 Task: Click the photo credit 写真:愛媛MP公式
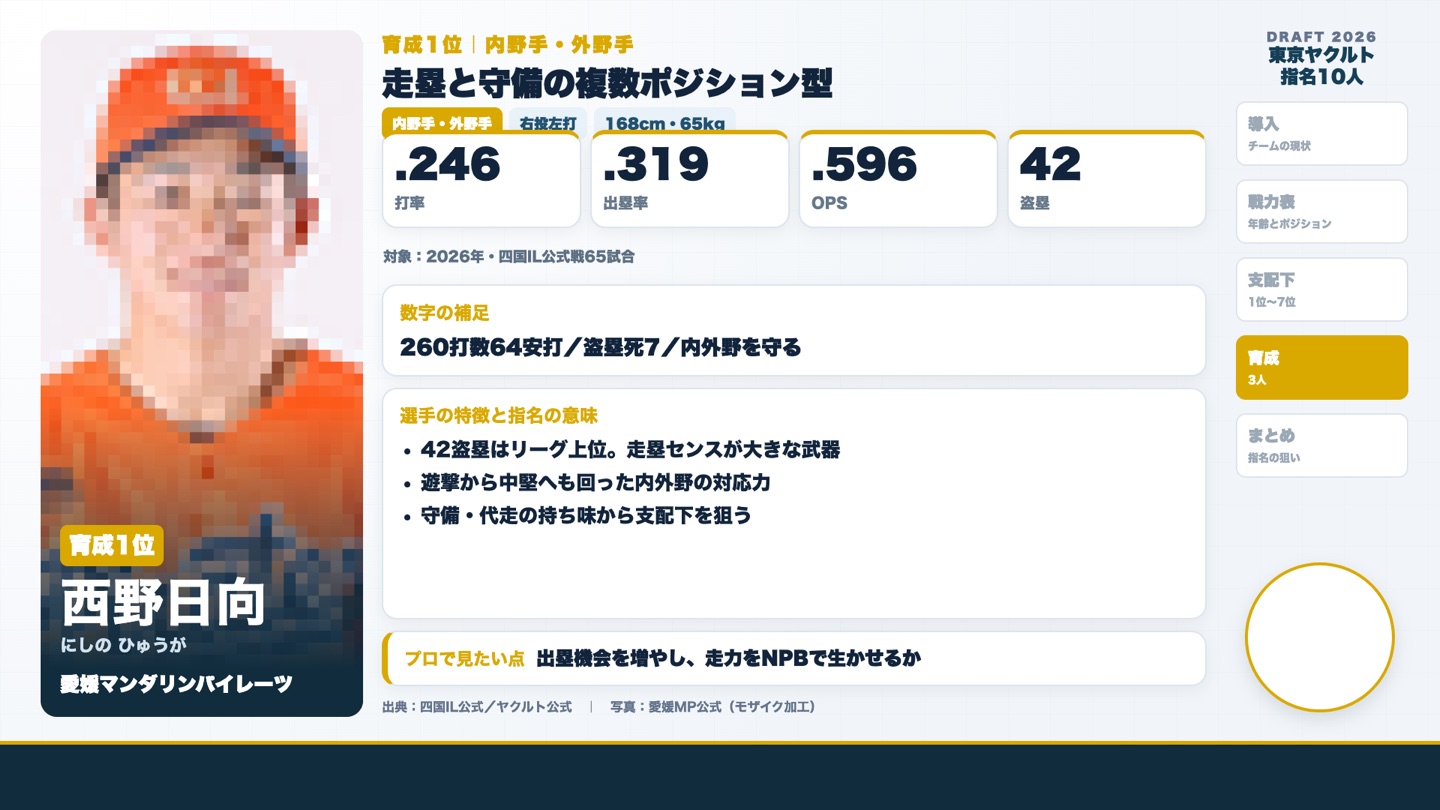(713, 707)
